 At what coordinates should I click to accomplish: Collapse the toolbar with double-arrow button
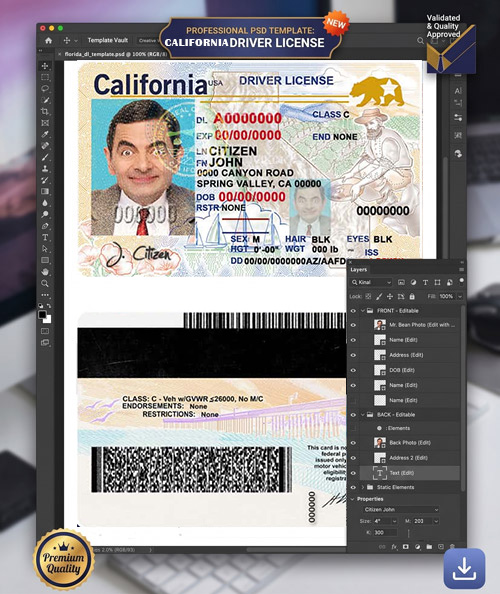point(41,50)
